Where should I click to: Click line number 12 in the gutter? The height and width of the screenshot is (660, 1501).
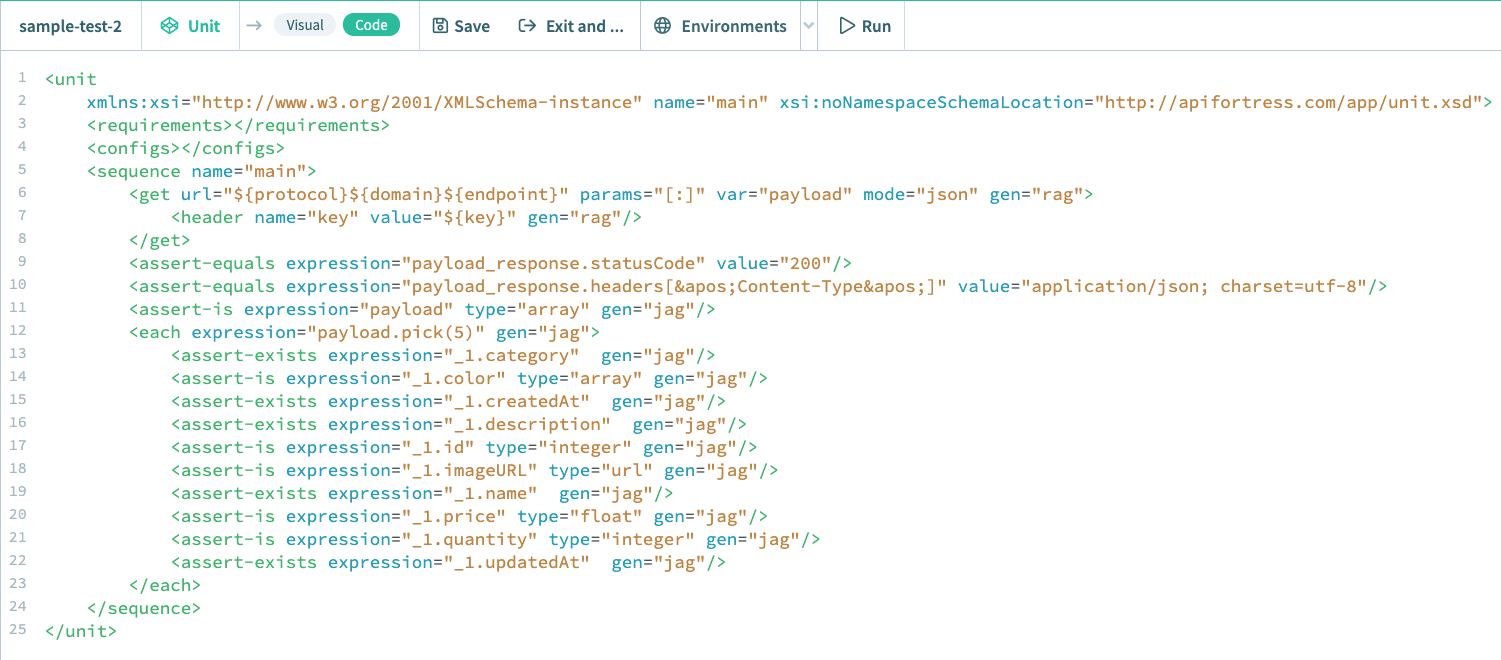pyautogui.click(x=22, y=331)
